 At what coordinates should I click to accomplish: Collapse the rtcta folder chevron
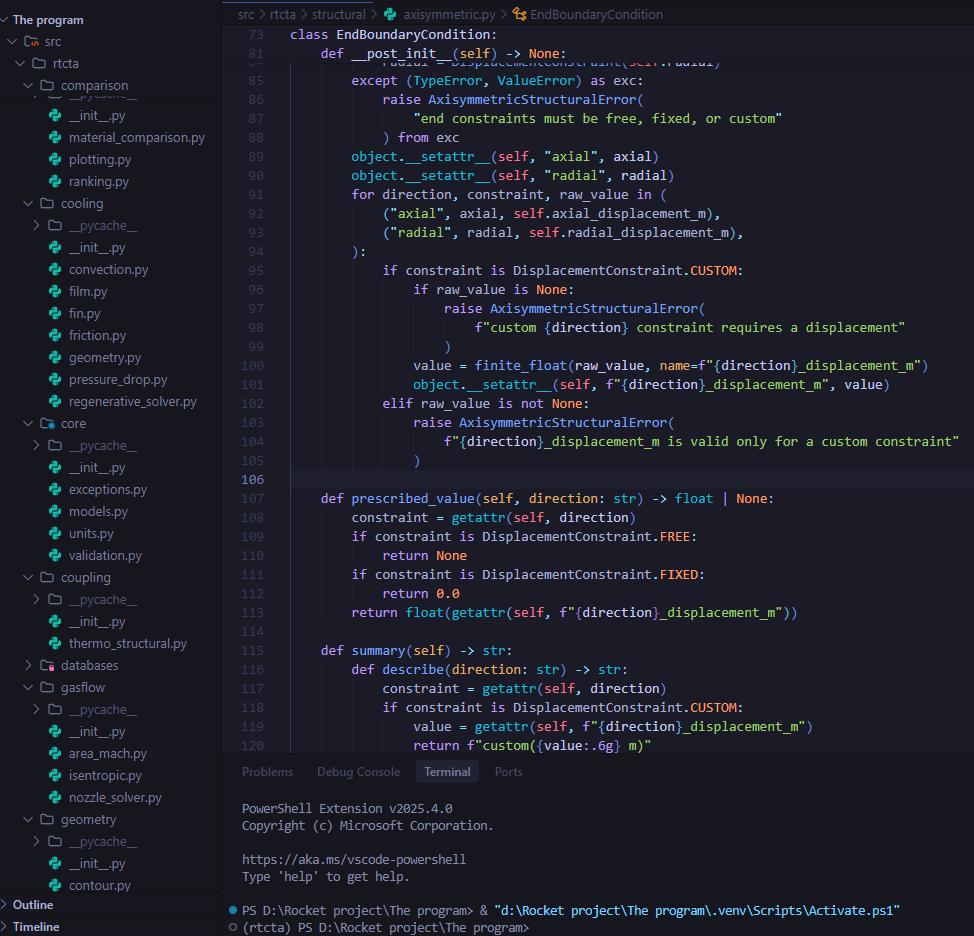click(20, 63)
